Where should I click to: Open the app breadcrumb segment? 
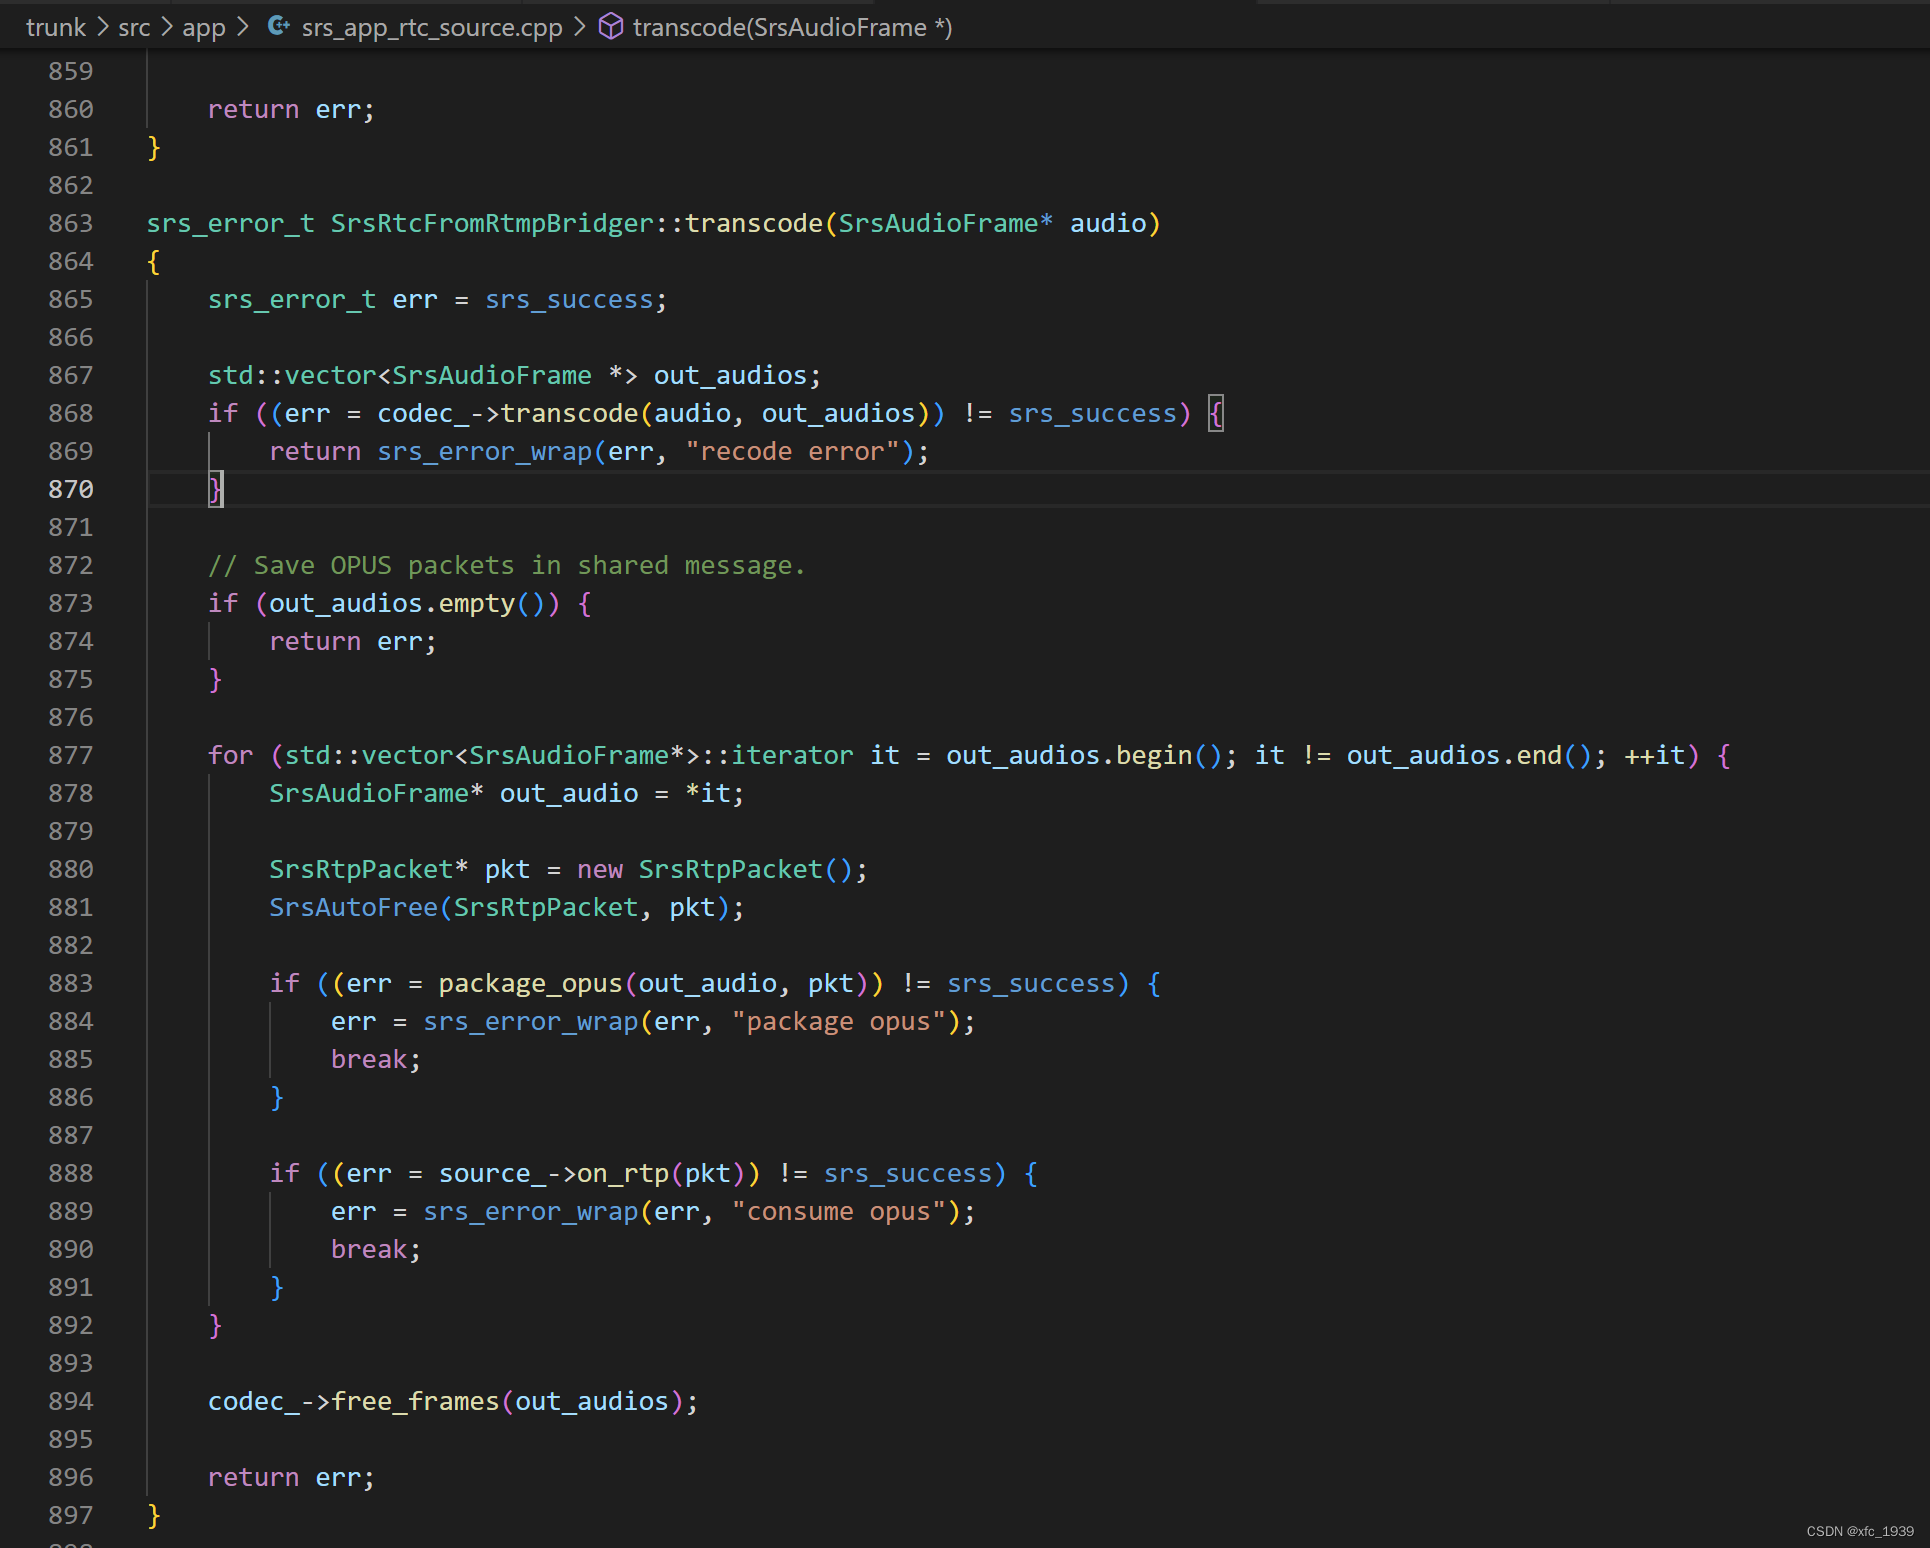[203, 27]
